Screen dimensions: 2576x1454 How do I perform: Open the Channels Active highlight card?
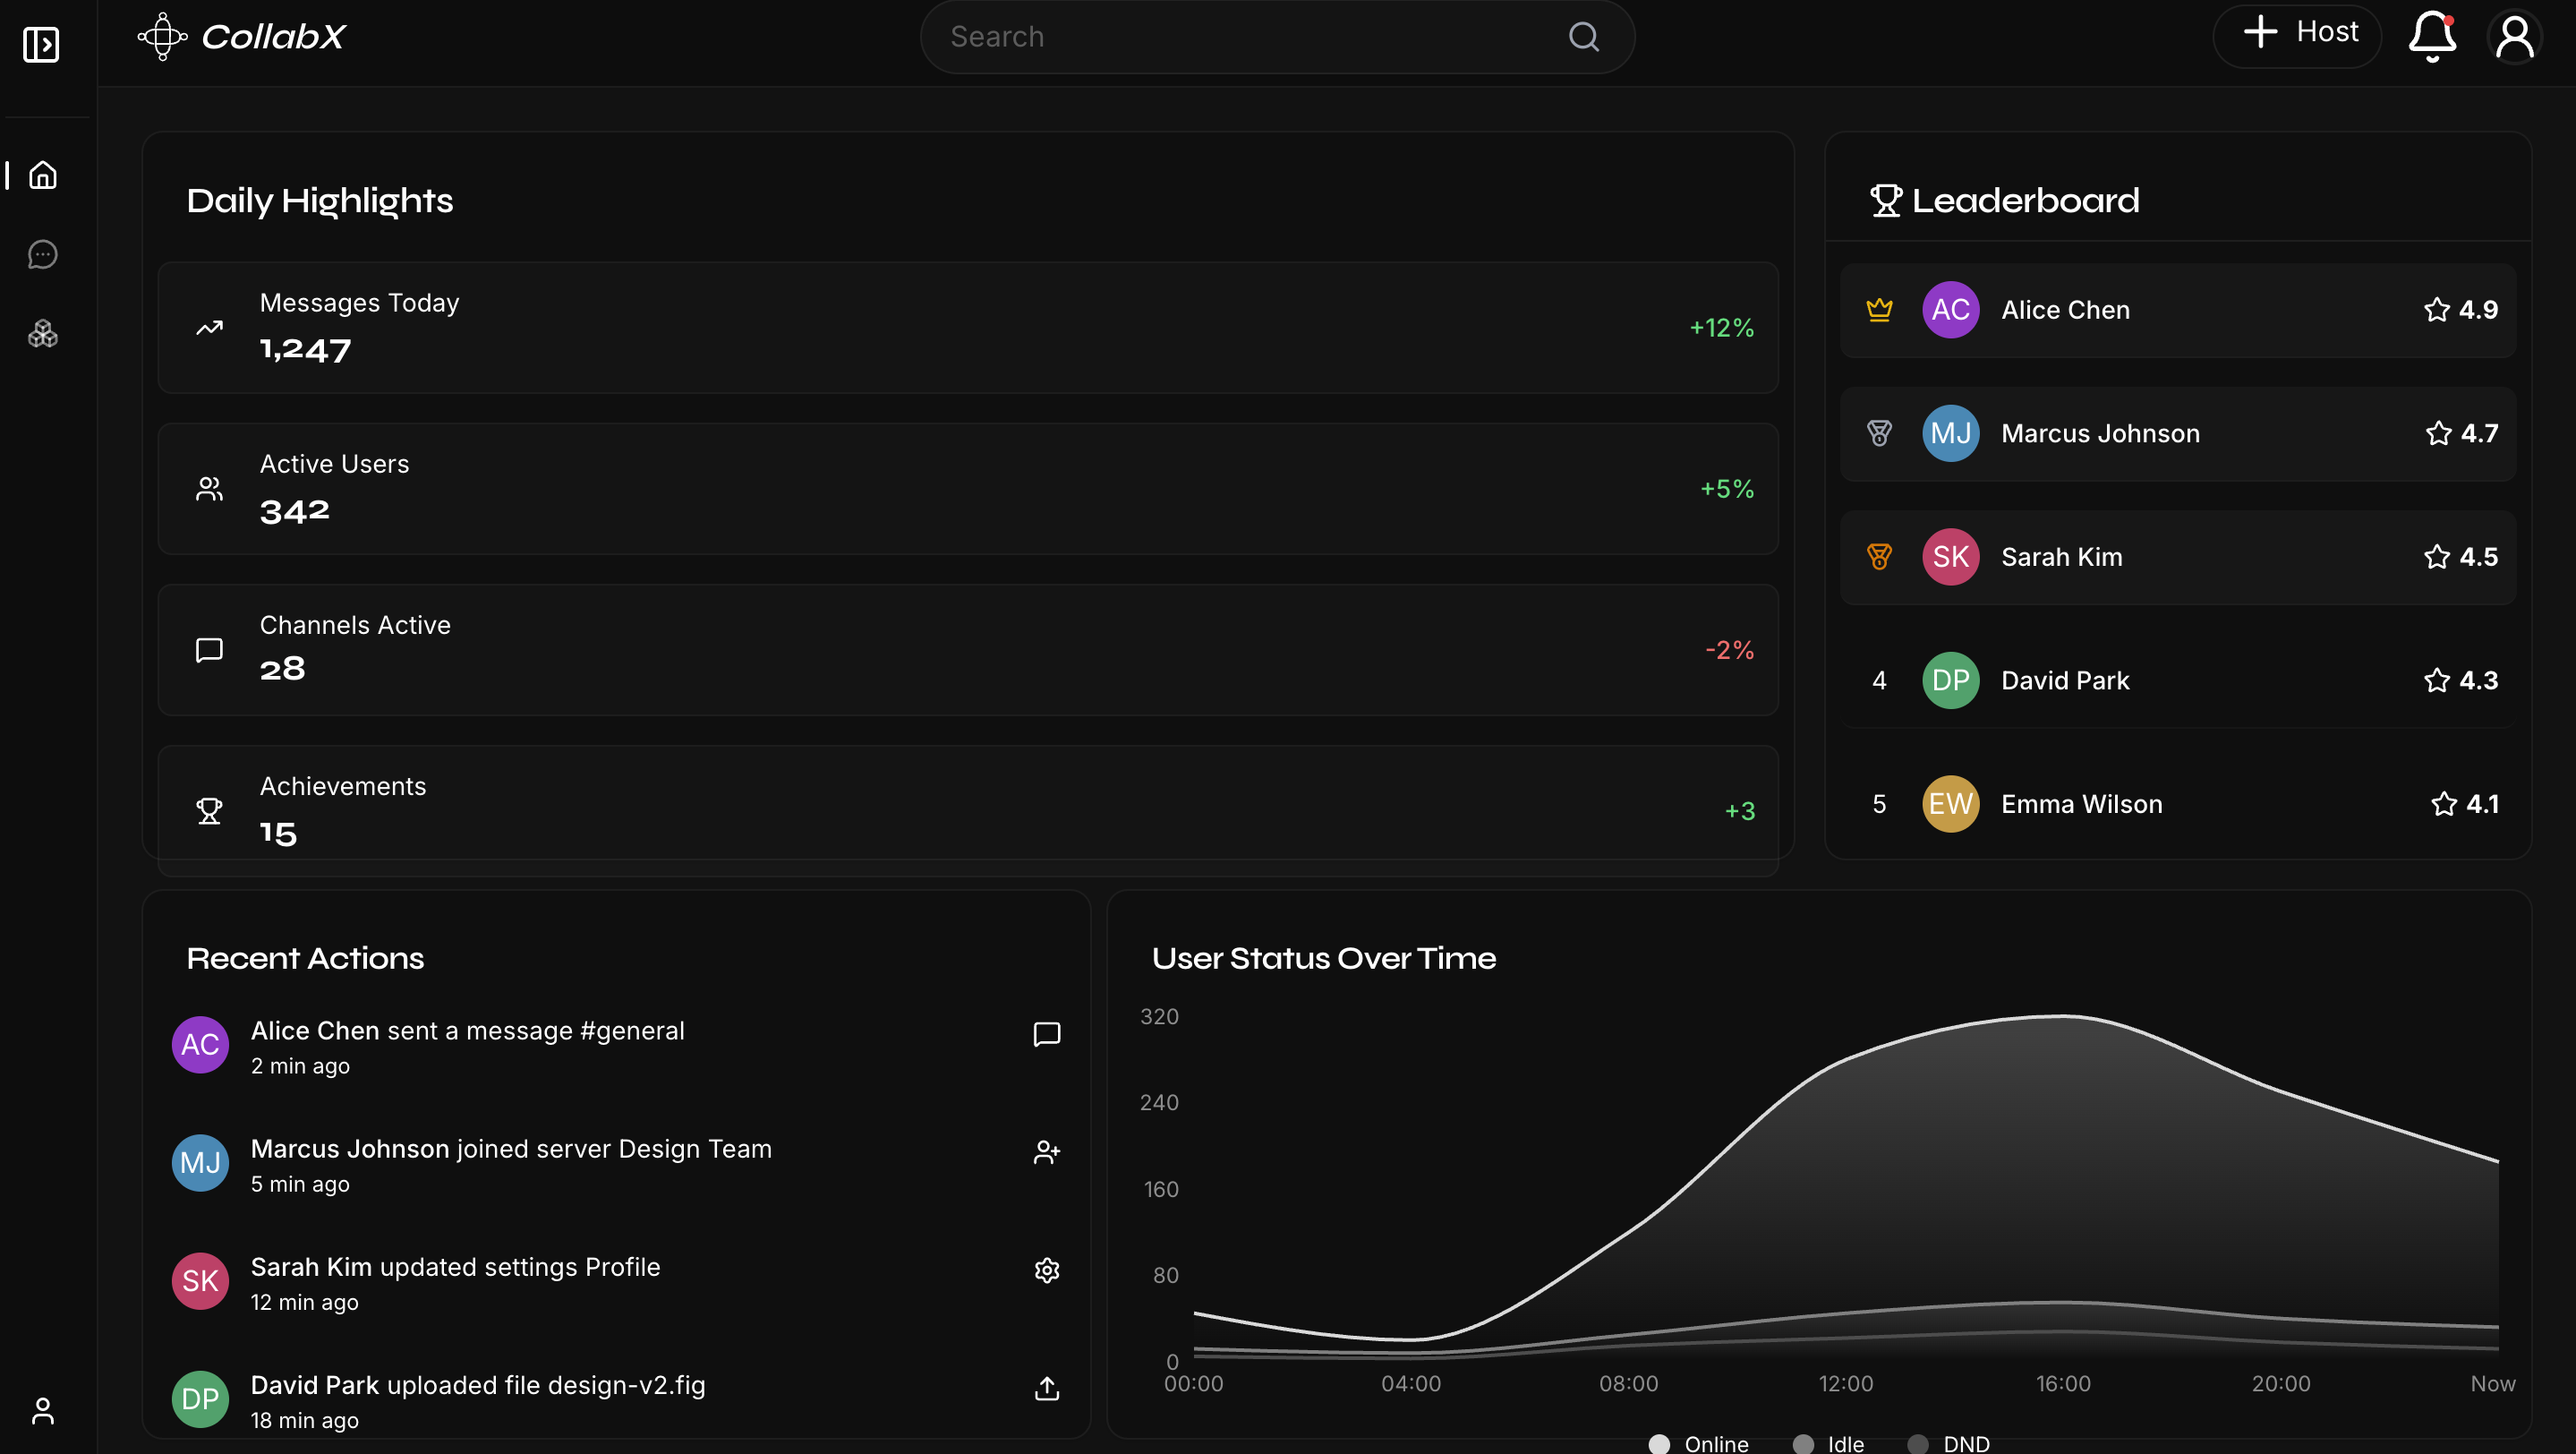pos(967,650)
